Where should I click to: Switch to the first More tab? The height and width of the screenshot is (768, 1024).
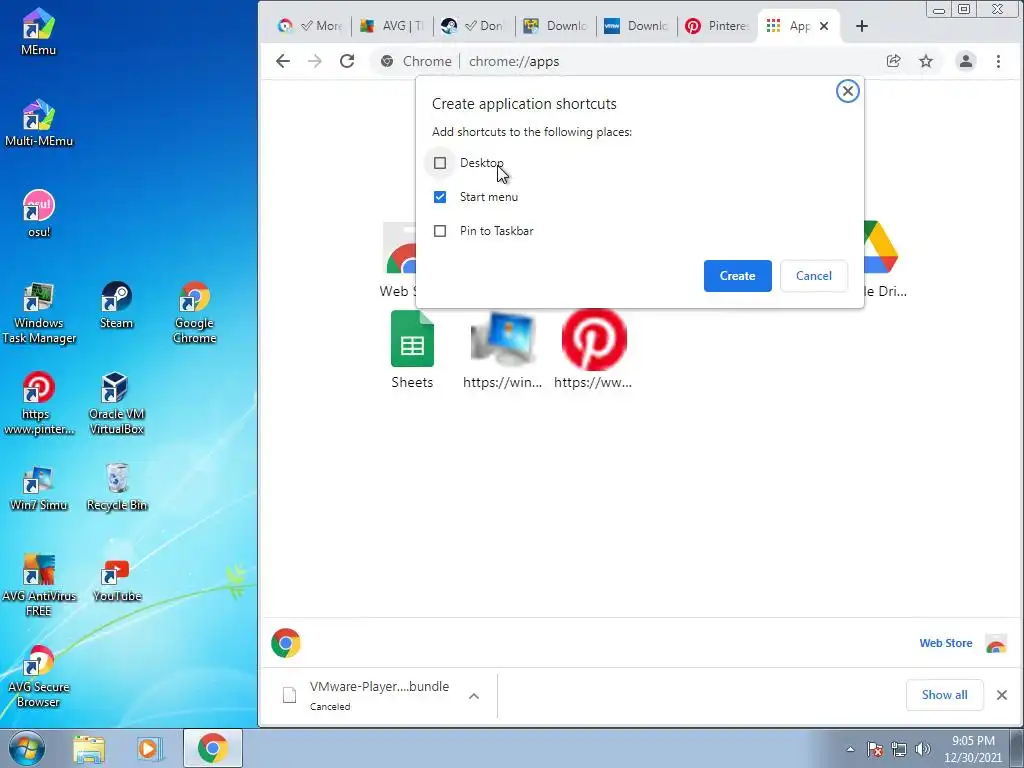click(311, 26)
